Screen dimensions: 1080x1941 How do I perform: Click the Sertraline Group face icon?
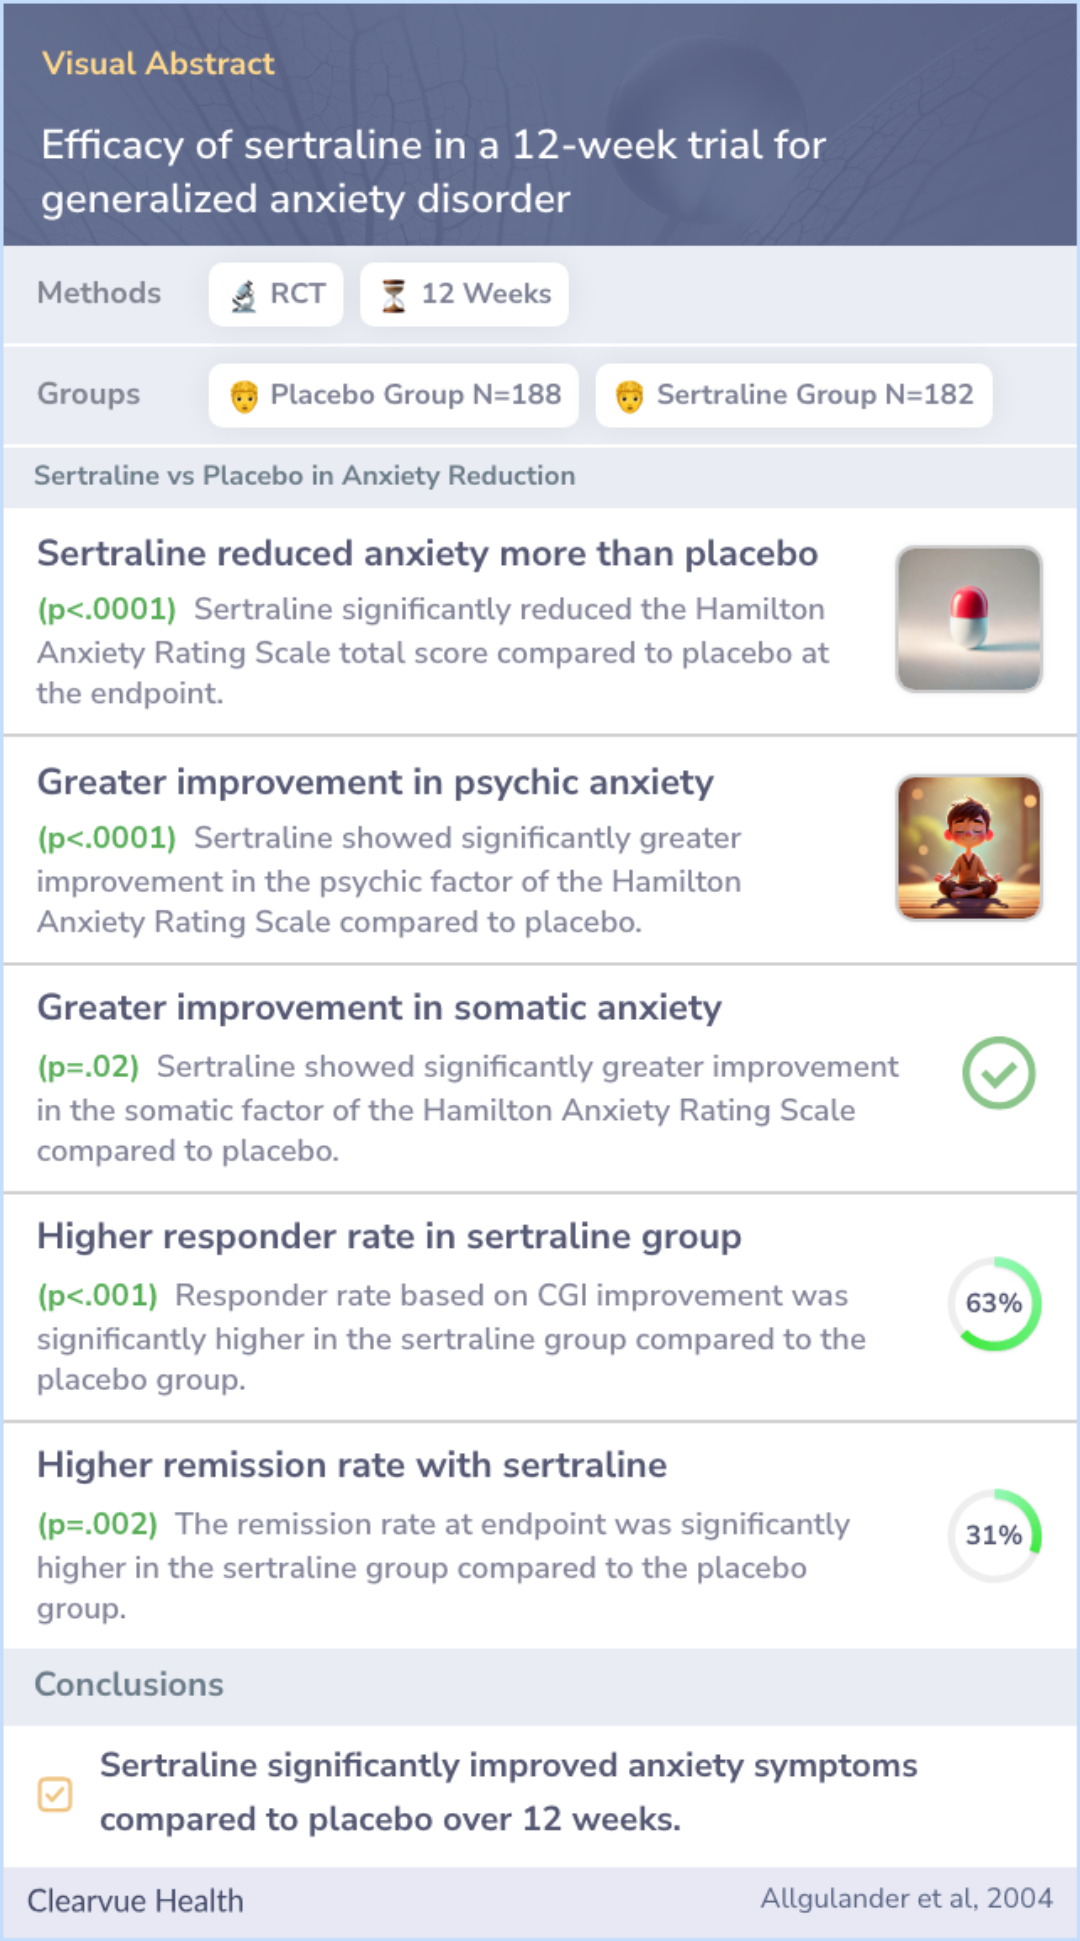[x=629, y=396]
